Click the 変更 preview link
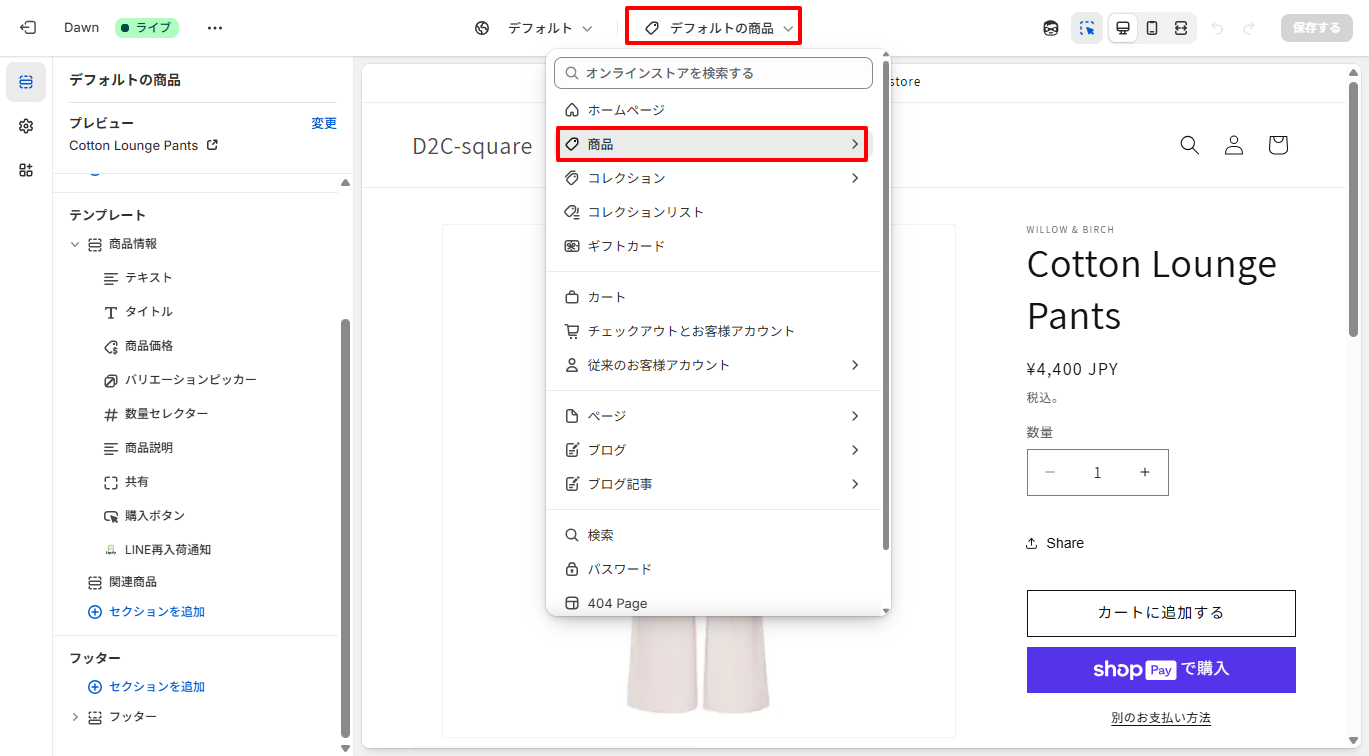 [x=324, y=123]
